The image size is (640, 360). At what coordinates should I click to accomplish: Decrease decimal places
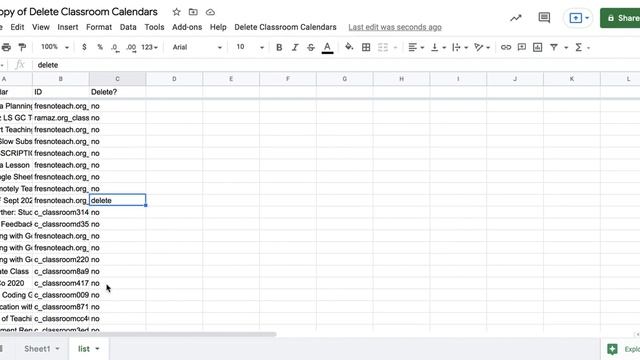point(115,47)
